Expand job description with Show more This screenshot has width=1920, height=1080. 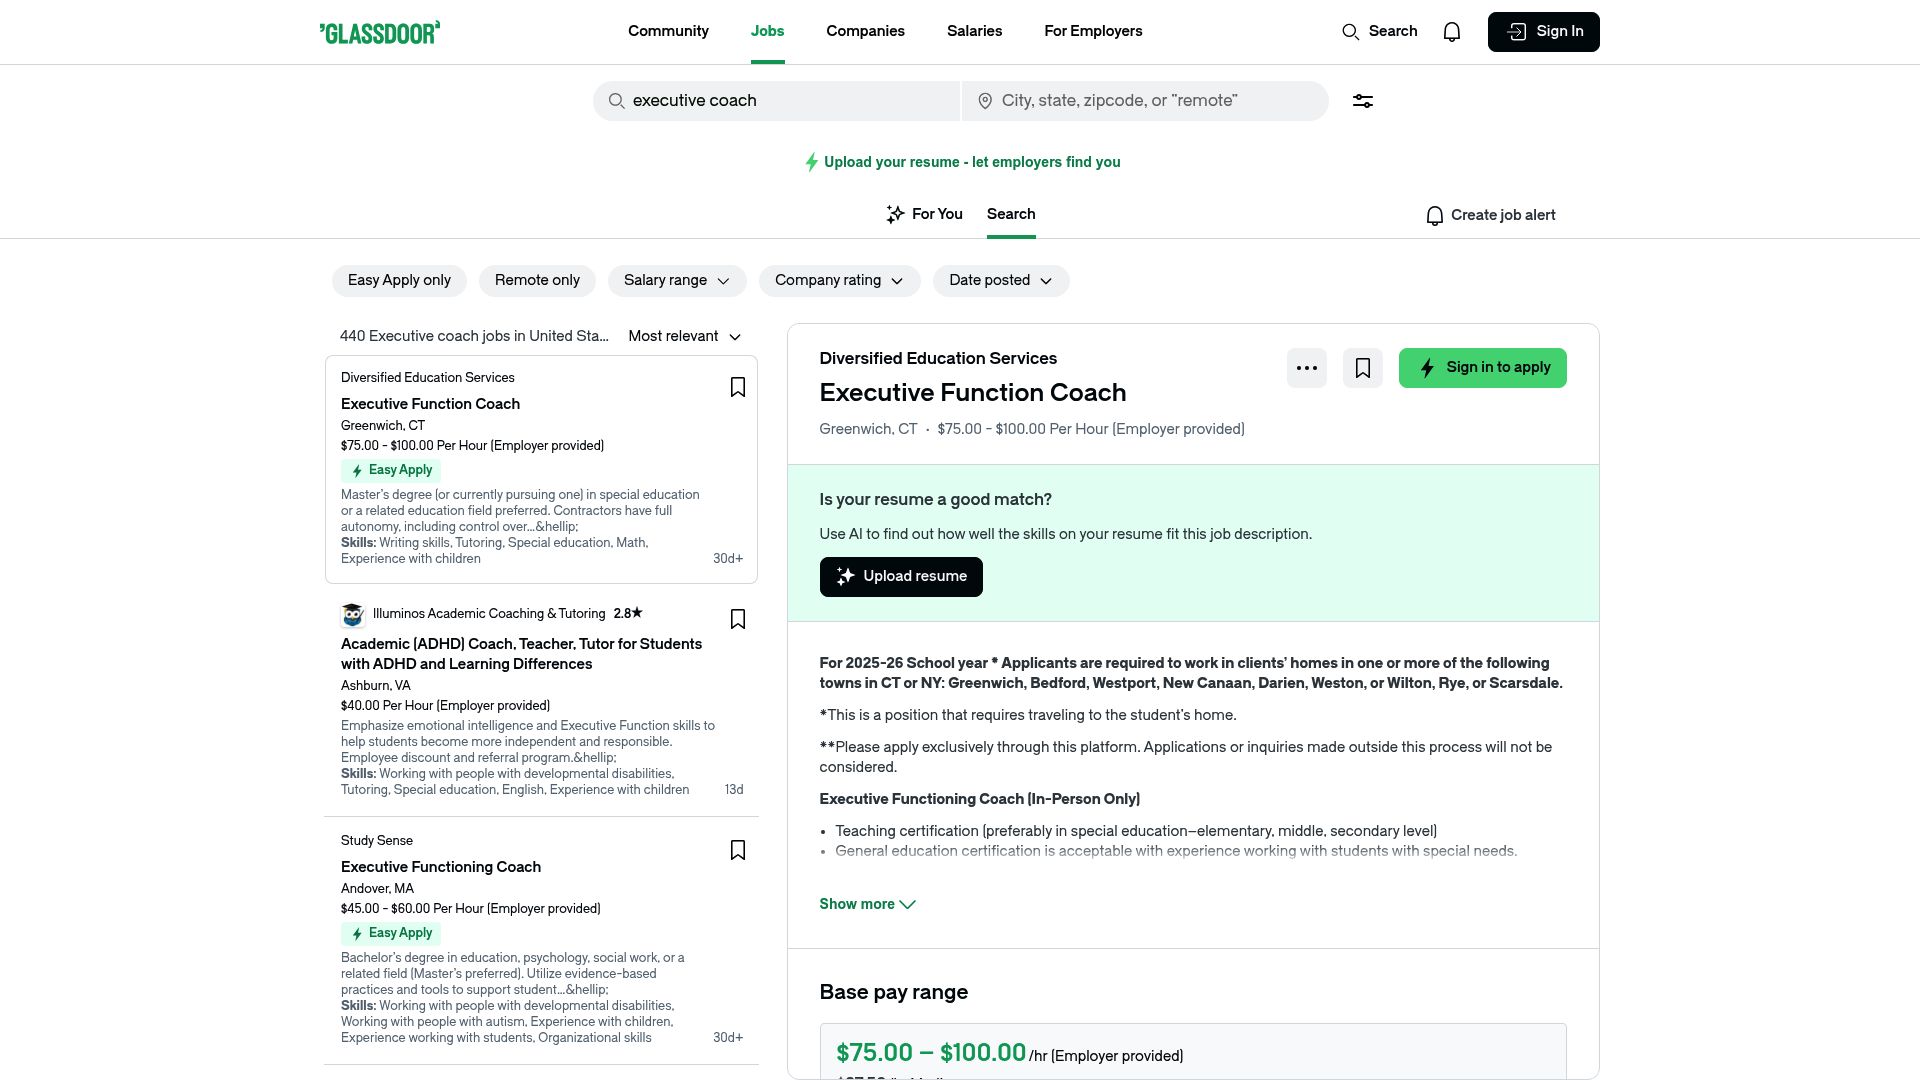click(867, 904)
